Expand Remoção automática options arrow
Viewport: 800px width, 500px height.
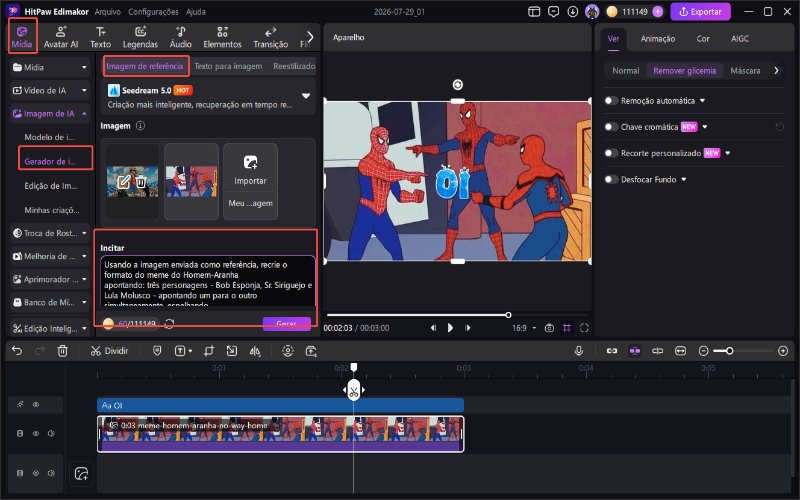[x=703, y=101]
